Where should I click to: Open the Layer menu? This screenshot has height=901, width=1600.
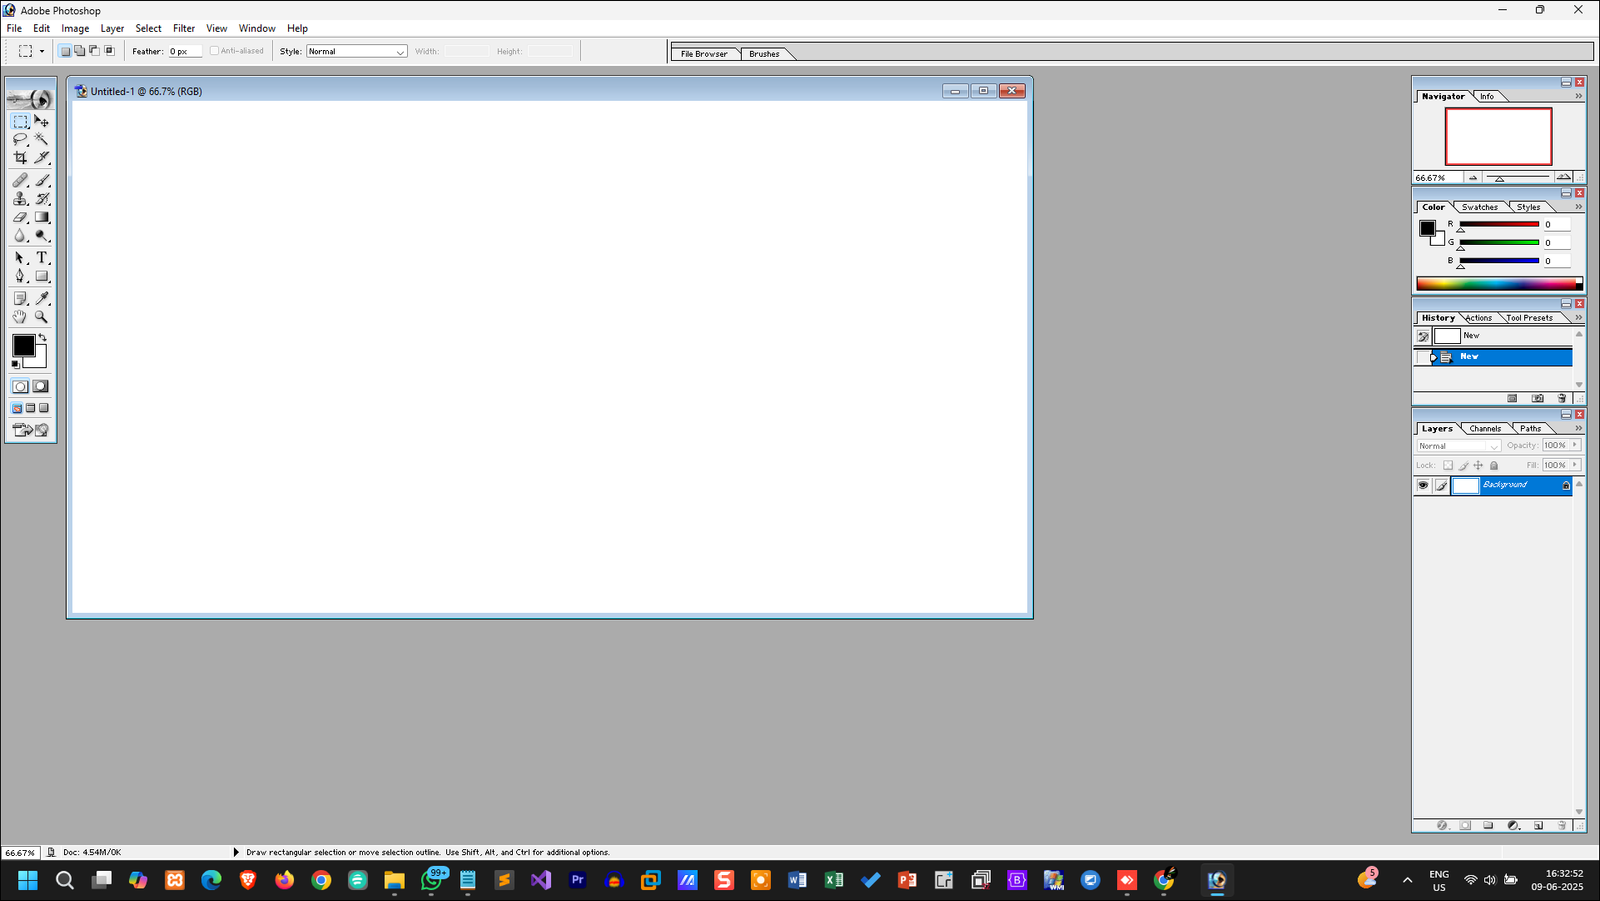112,28
